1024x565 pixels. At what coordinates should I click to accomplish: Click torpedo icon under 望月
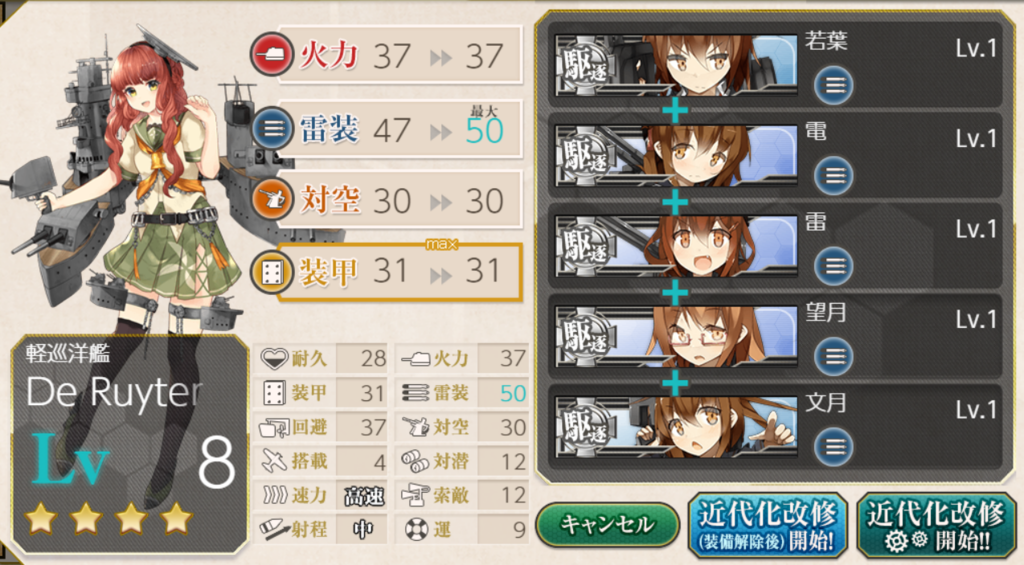pos(833,356)
